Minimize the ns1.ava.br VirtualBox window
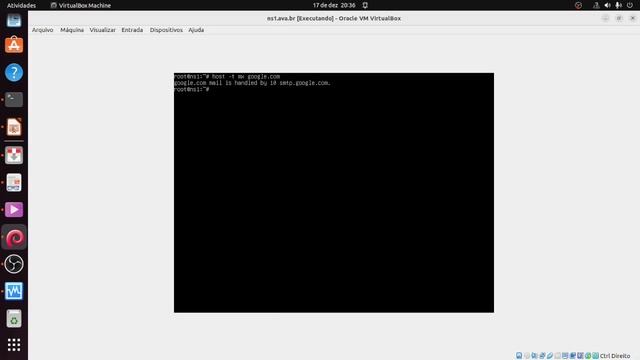 605,18
